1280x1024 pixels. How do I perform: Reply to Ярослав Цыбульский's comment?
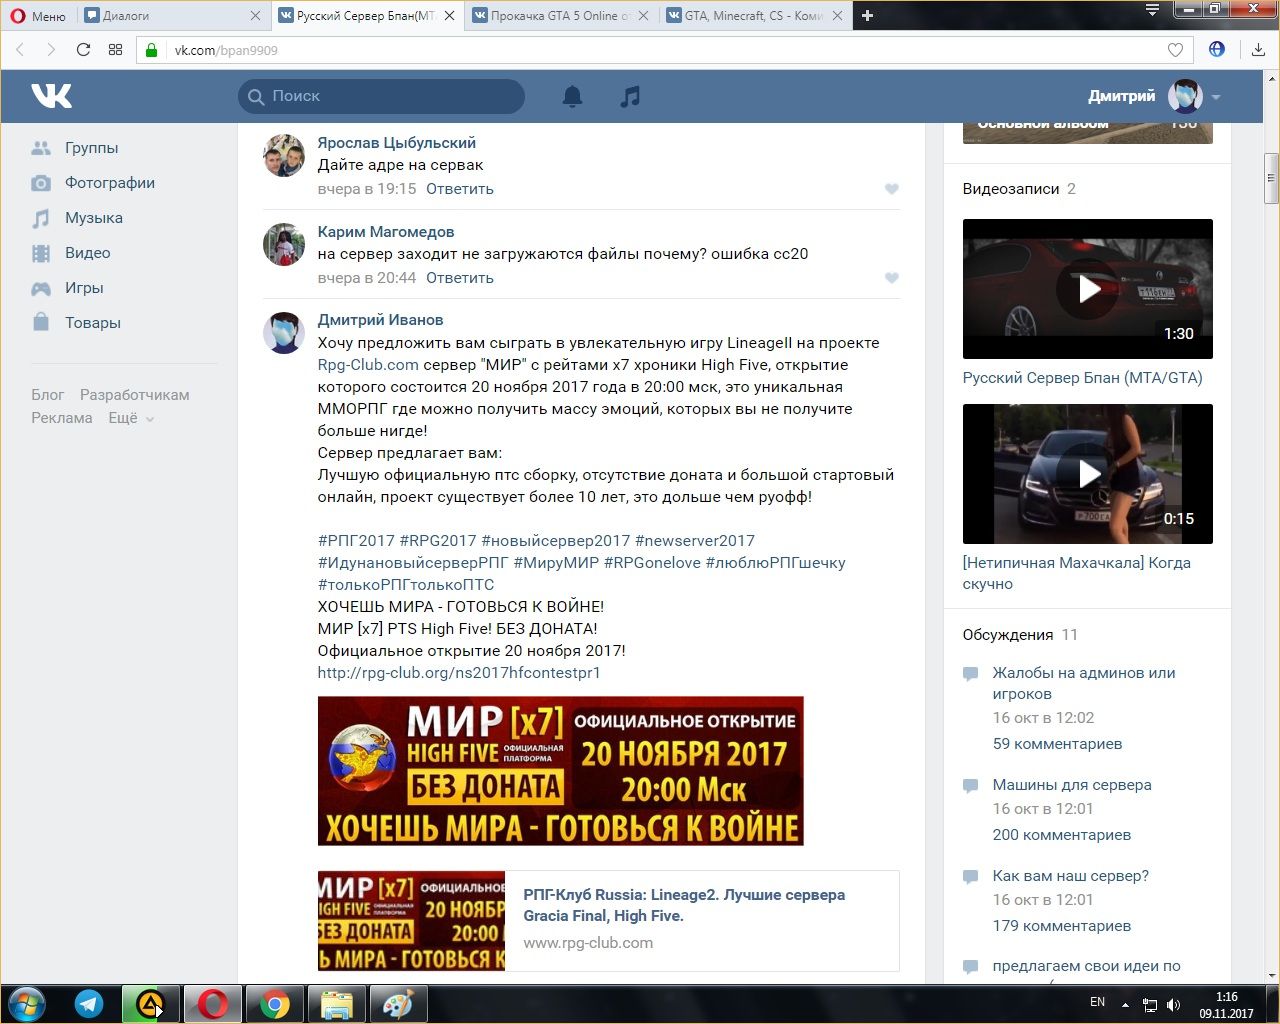tap(460, 189)
